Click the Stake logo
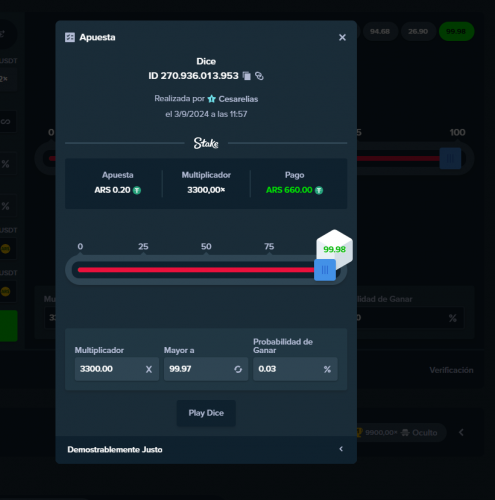 (206, 143)
